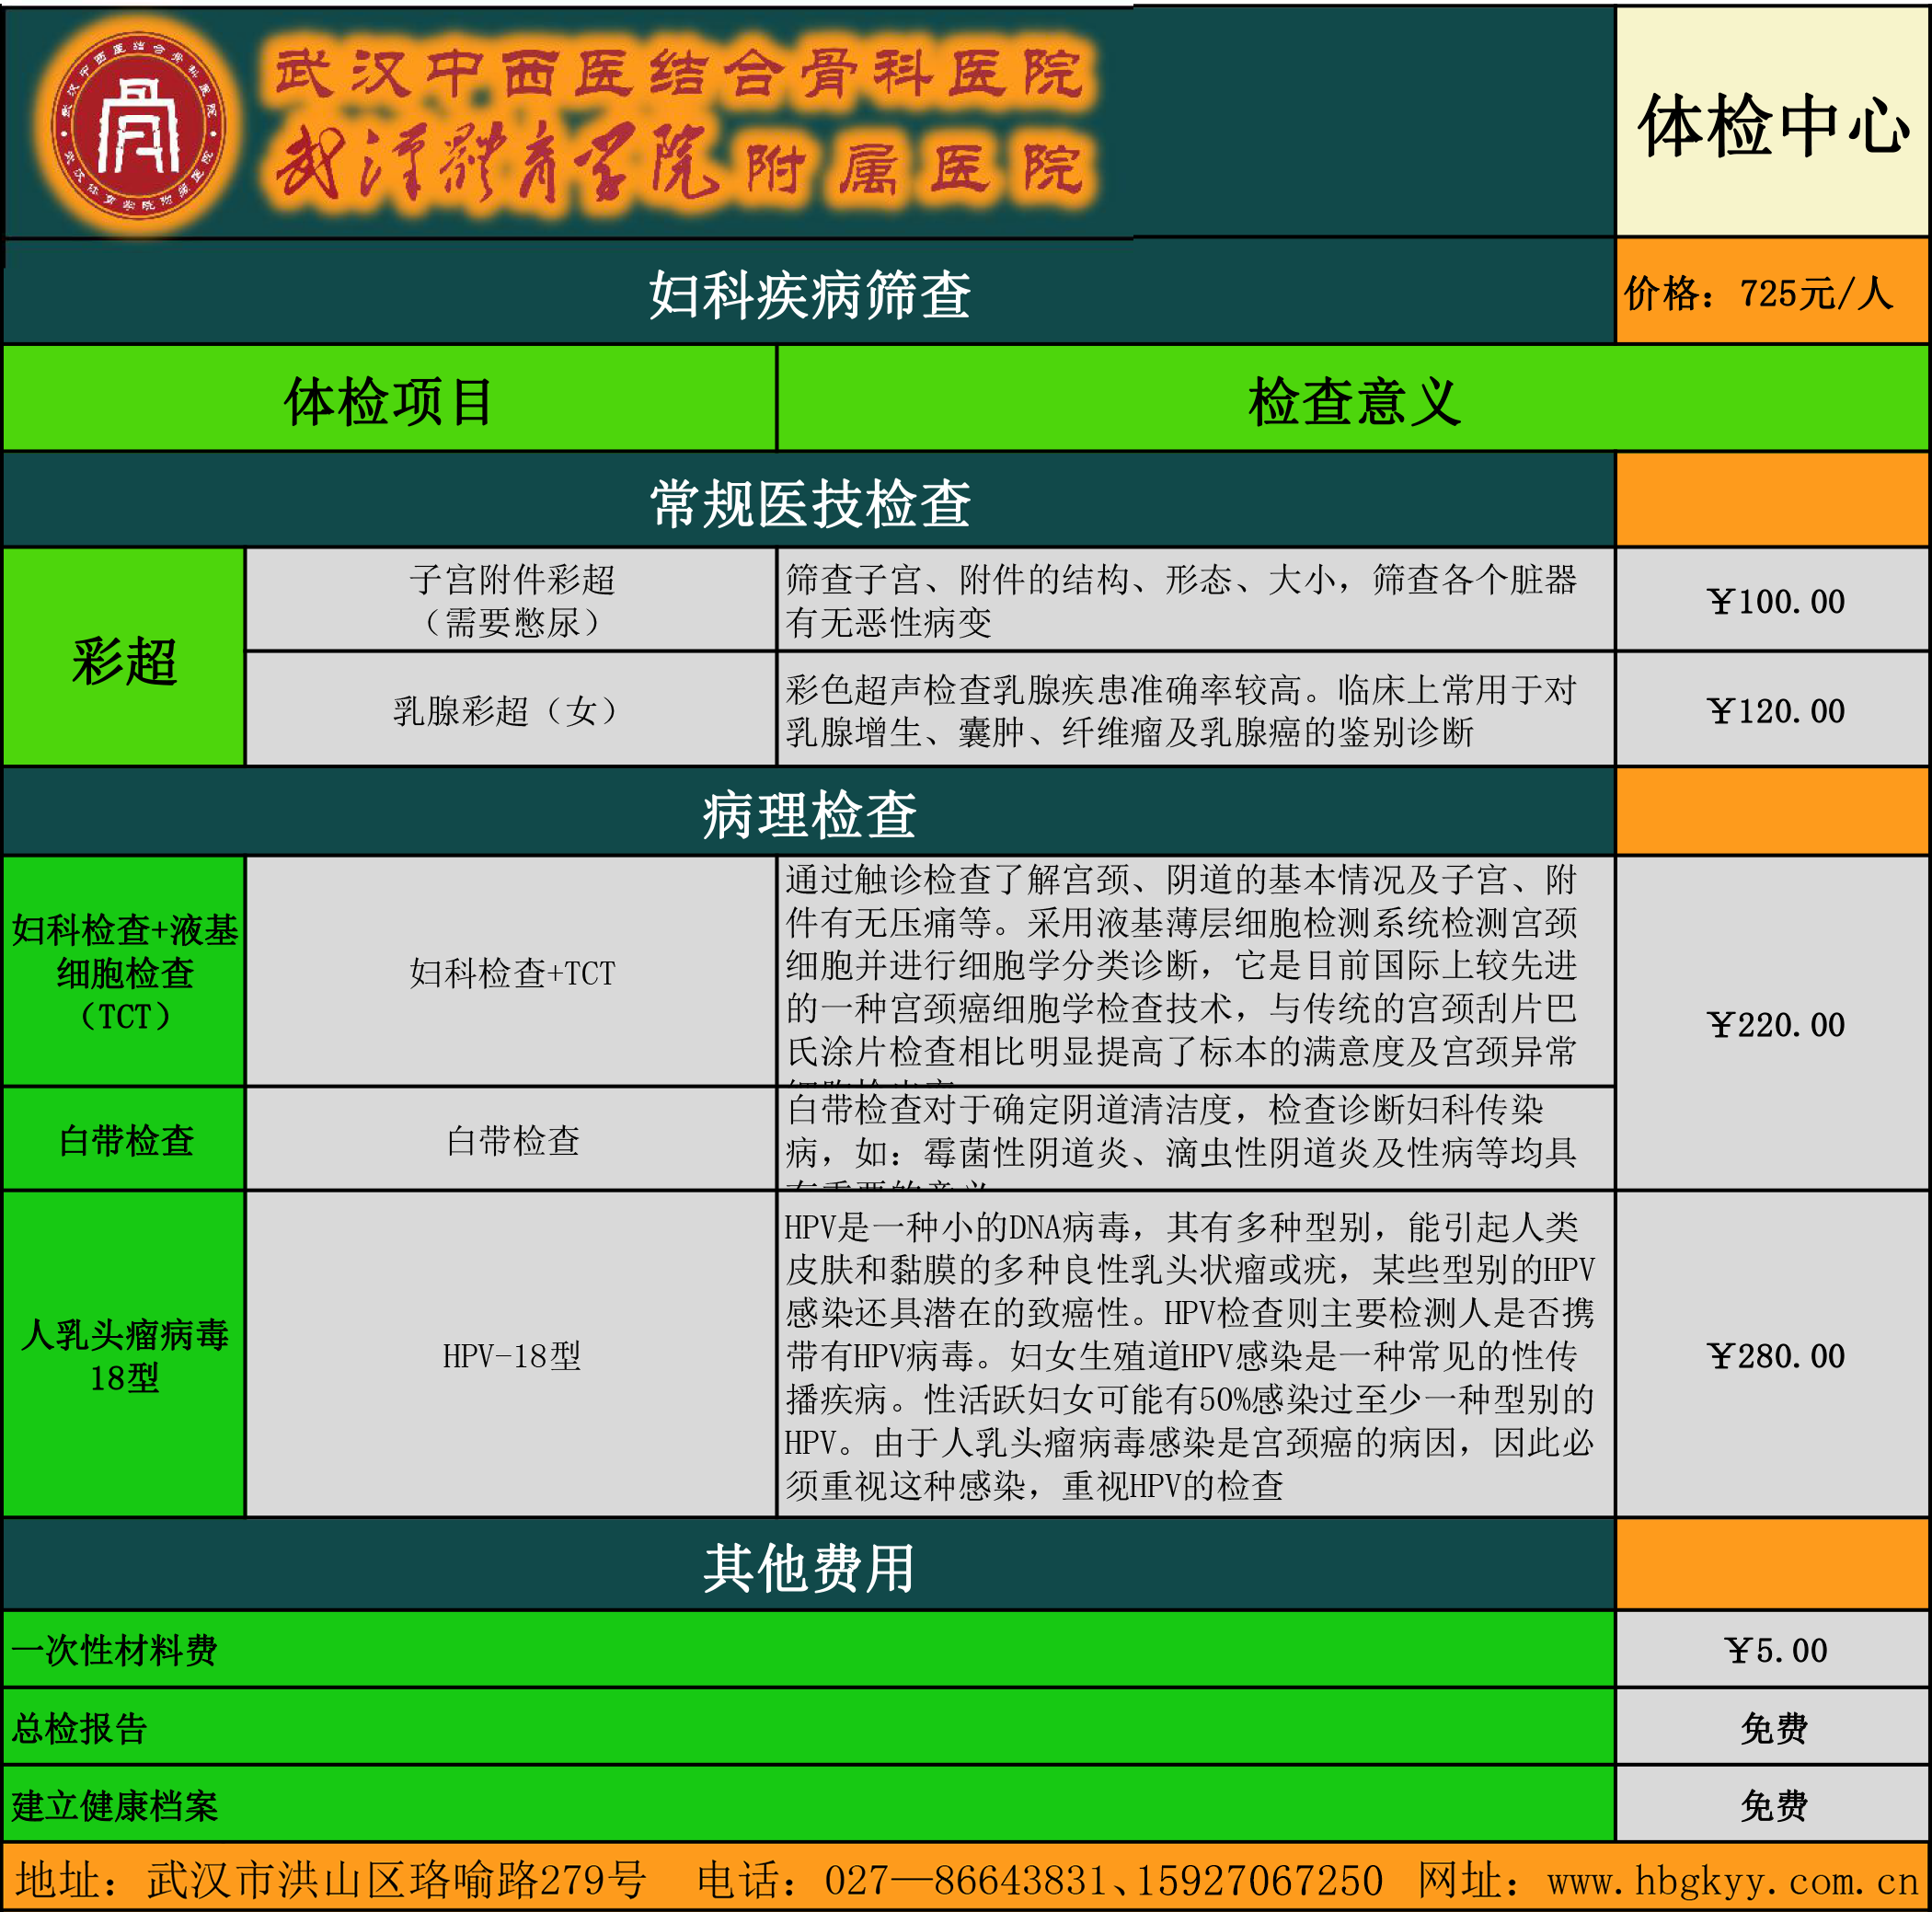Click the 免费 cell for 建立健康档案

tap(1773, 1805)
